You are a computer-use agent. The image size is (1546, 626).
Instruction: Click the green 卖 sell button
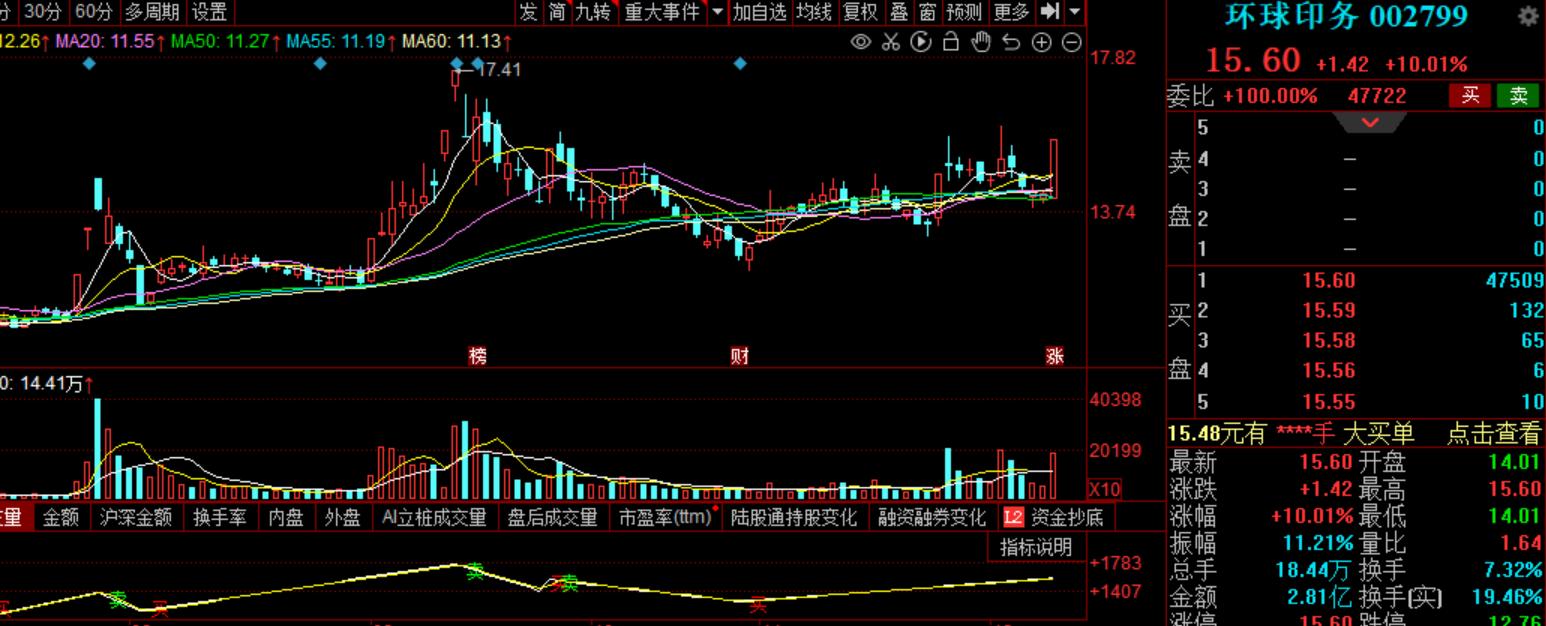(1518, 96)
